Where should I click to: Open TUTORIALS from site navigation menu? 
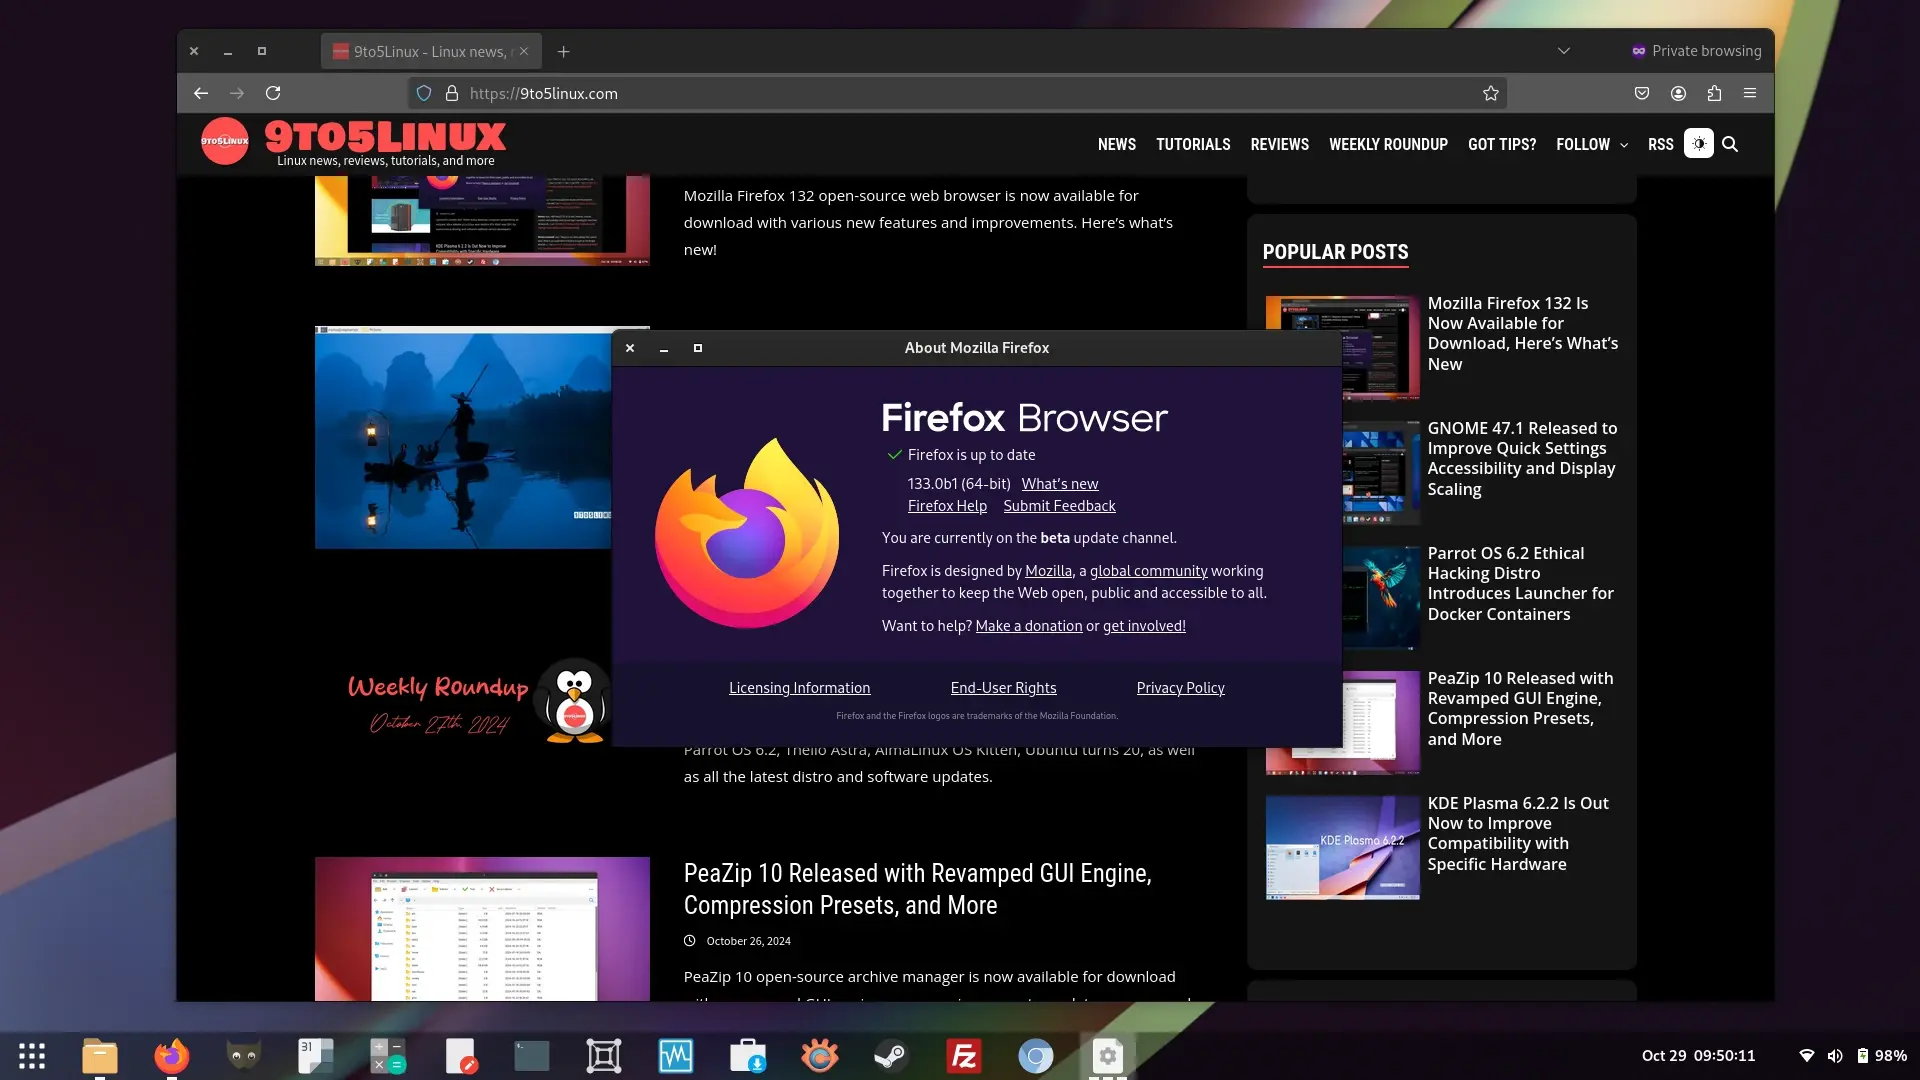[x=1193, y=144]
